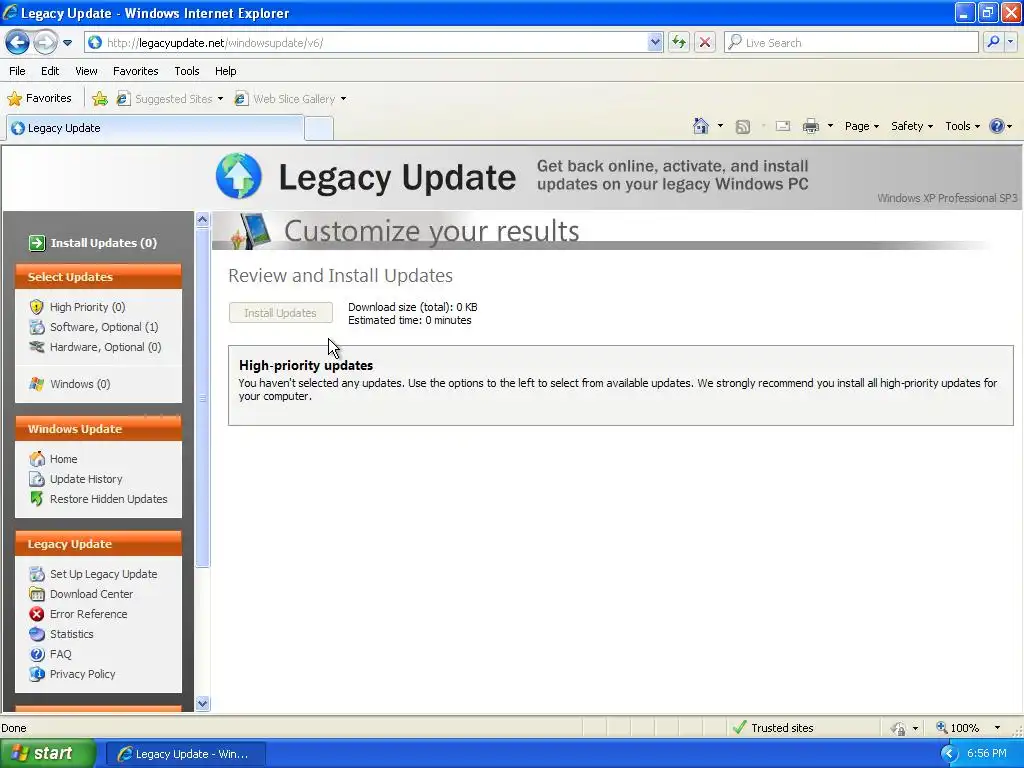Go to Windows Update Home link
Viewport: 1024px width, 768px height.
(x=63, y=459)
